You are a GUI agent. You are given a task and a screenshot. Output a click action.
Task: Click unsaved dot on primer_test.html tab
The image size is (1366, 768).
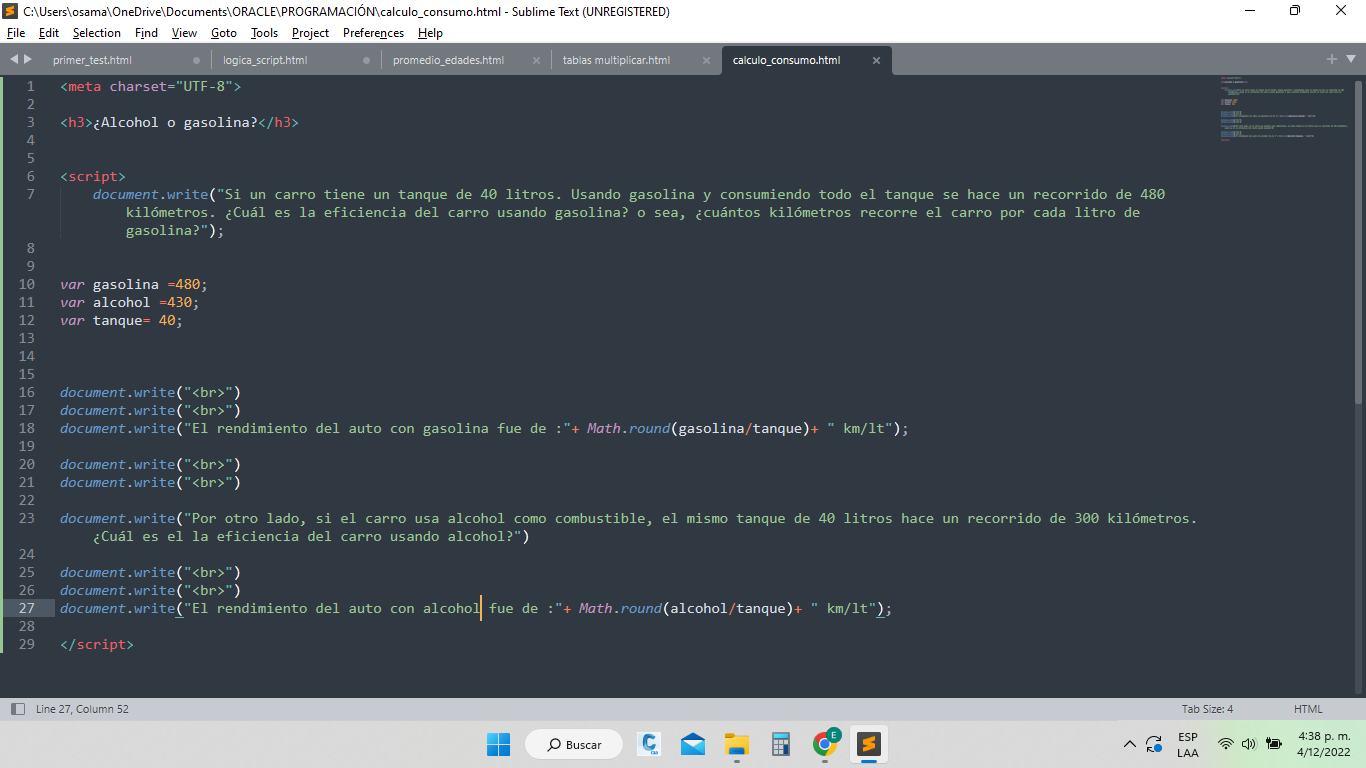[196, 60]
